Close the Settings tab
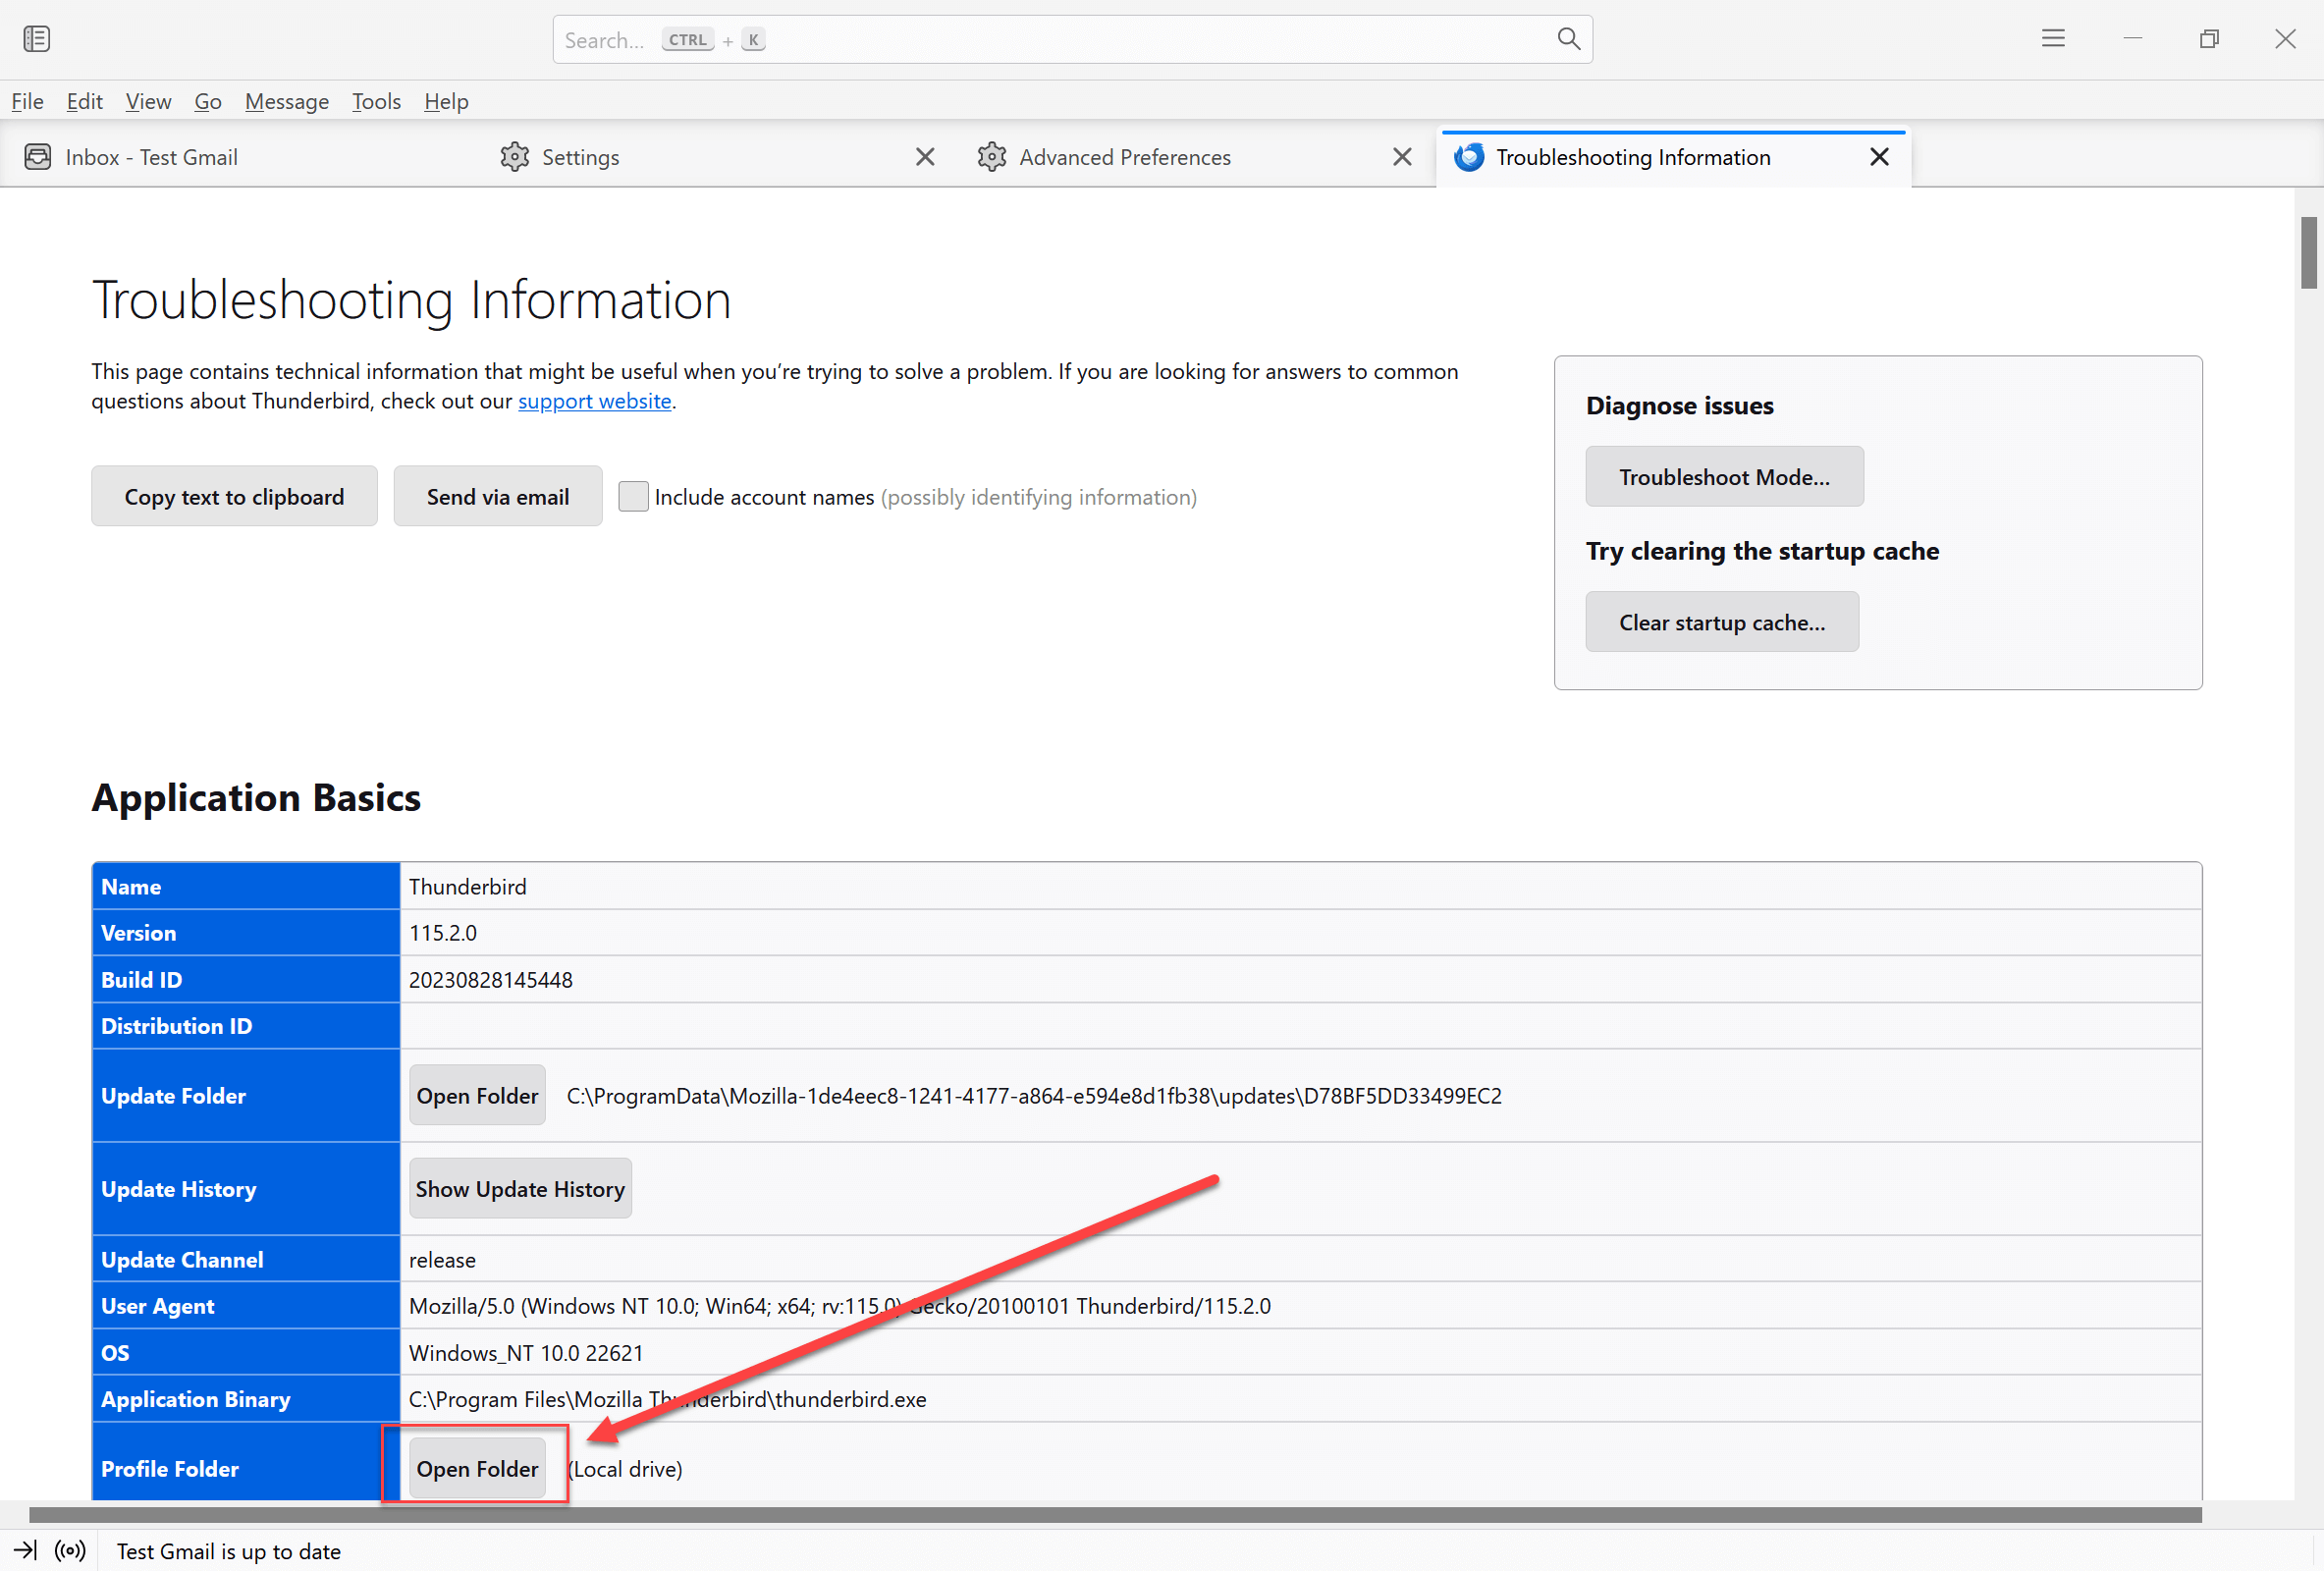2324x1571 pixels. pyautogui.click(x=925, y=157)
